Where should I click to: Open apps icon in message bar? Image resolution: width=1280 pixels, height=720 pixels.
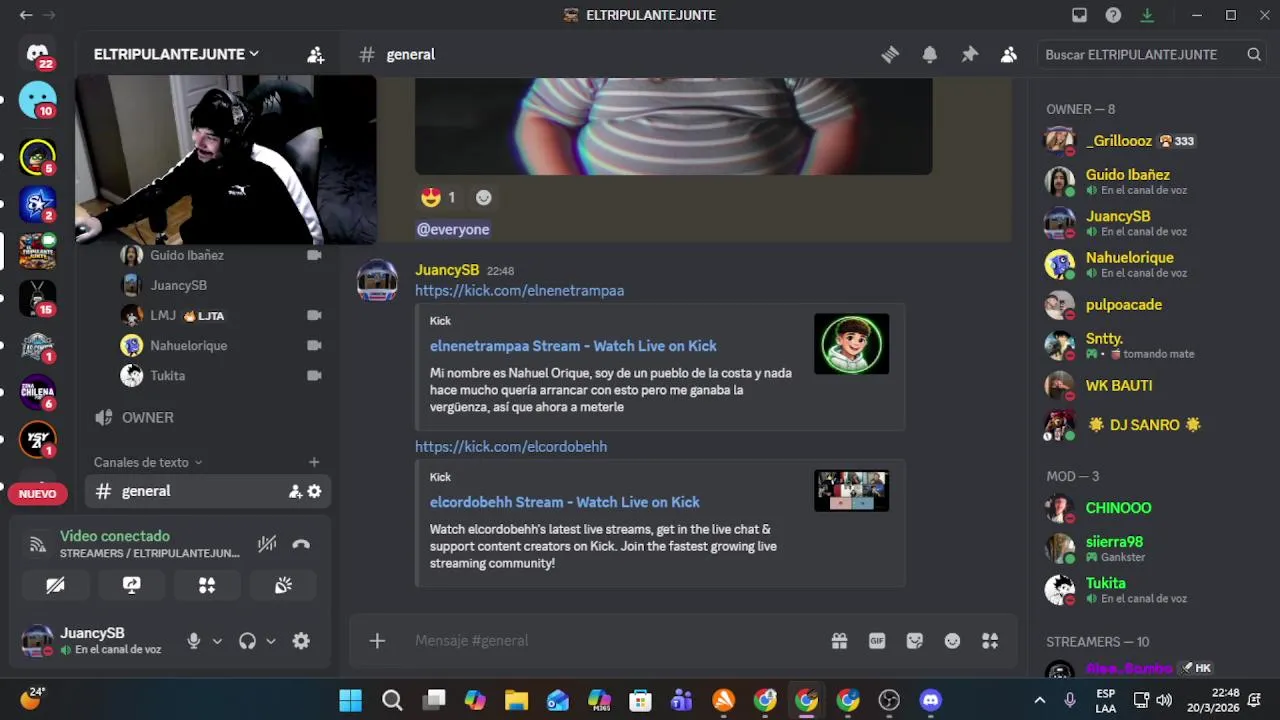tap(990, 641)
